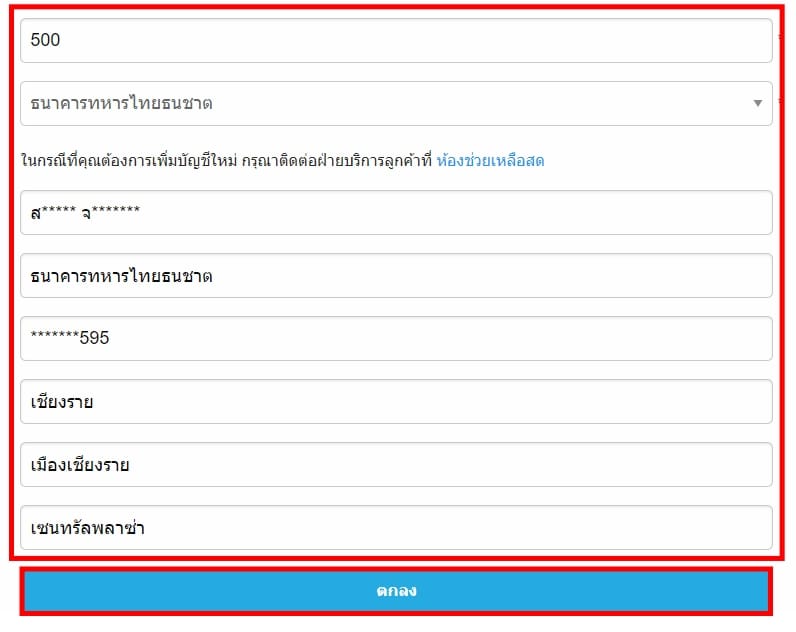Click the ตกลง confirm button
796x632 pixels.
click(396, 591)
